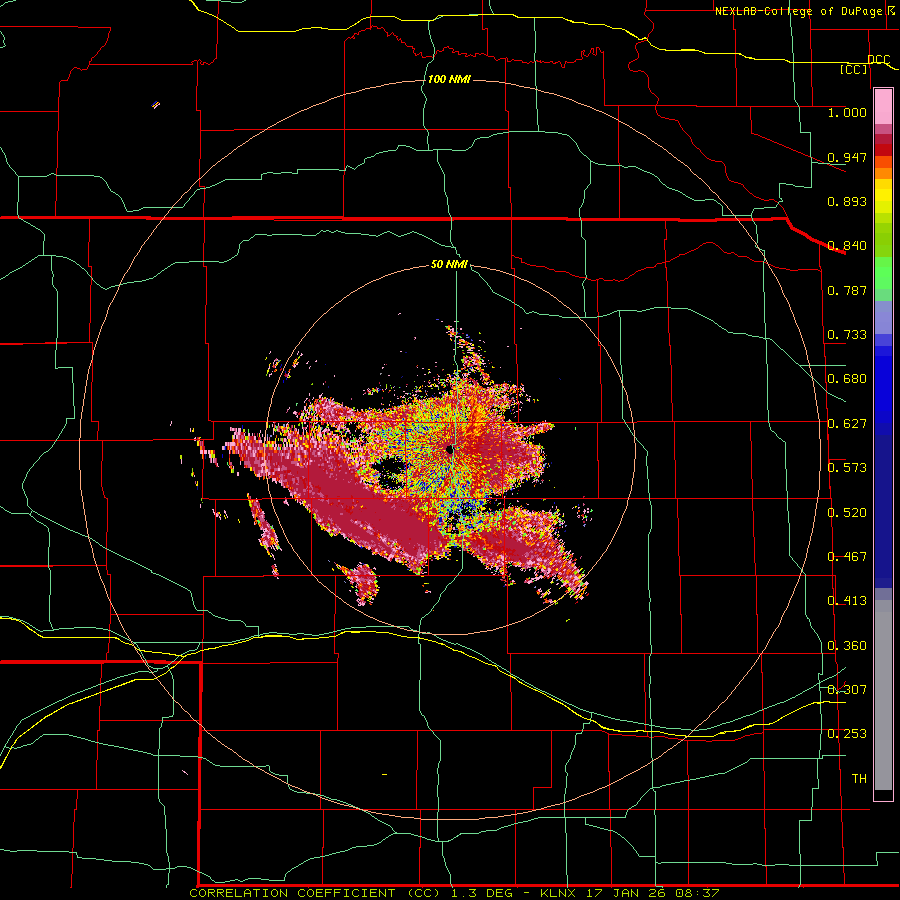Click the 0.893 color scale value
The height and width of the screenshot is (900, 900).
coord(847,201)
